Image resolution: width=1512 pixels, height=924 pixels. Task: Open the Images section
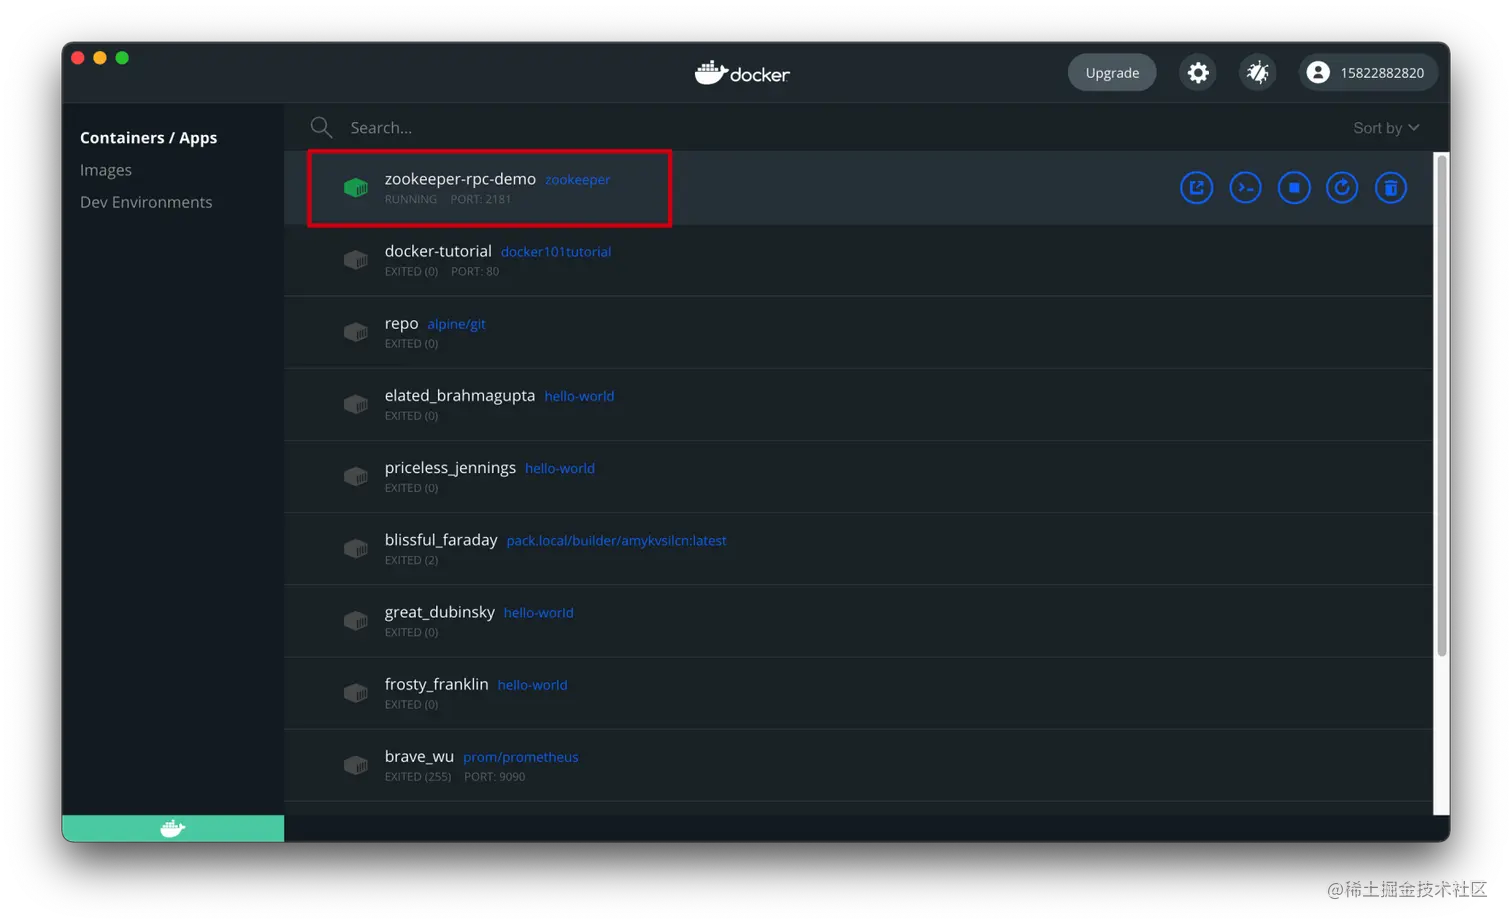(x=106, y=170)
